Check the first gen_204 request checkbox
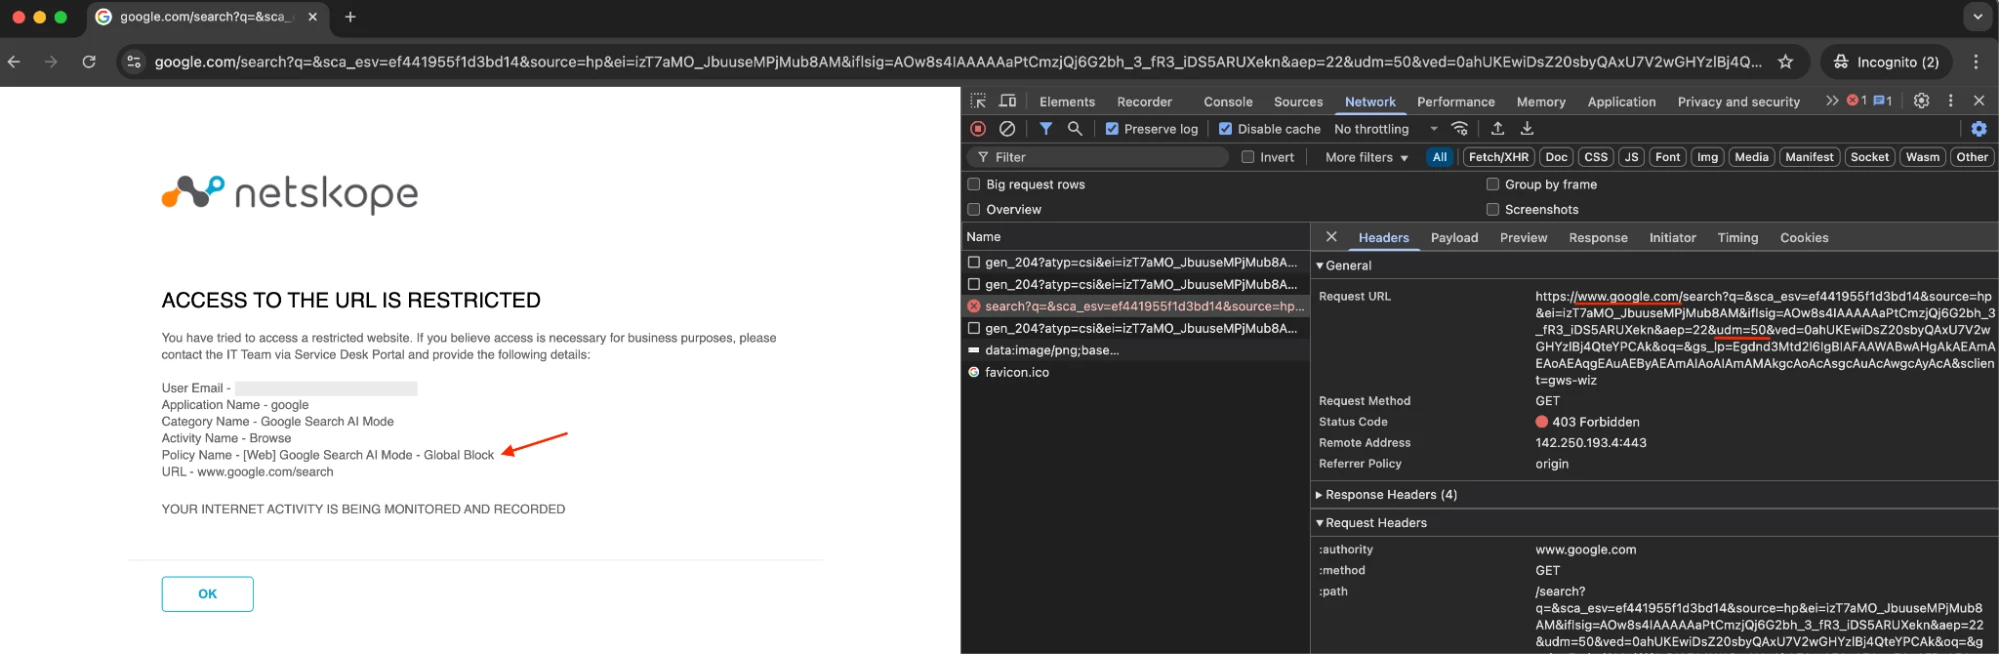Viewport: 1999px width, 654px height. point(974,262)
